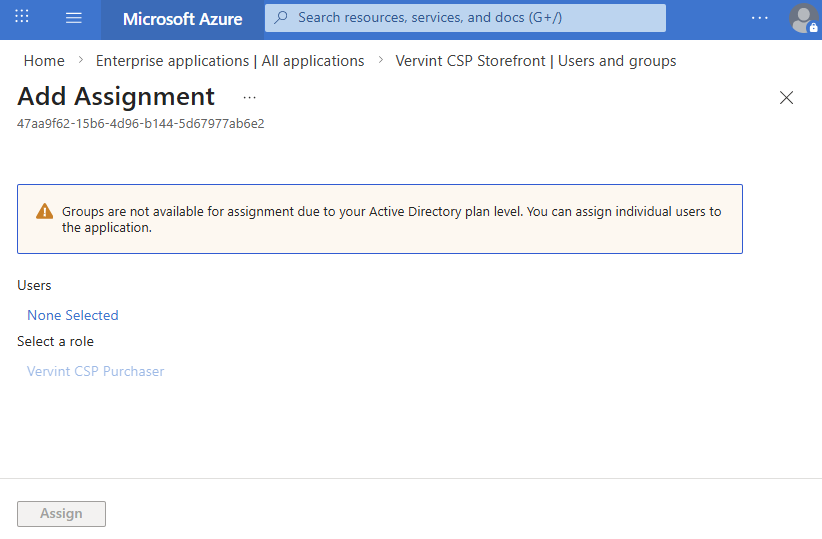Screen dimensions: 822x539
Task: Open Vervint CSP Storefront Users and groups breadcrumb
Action: point(535,61)
